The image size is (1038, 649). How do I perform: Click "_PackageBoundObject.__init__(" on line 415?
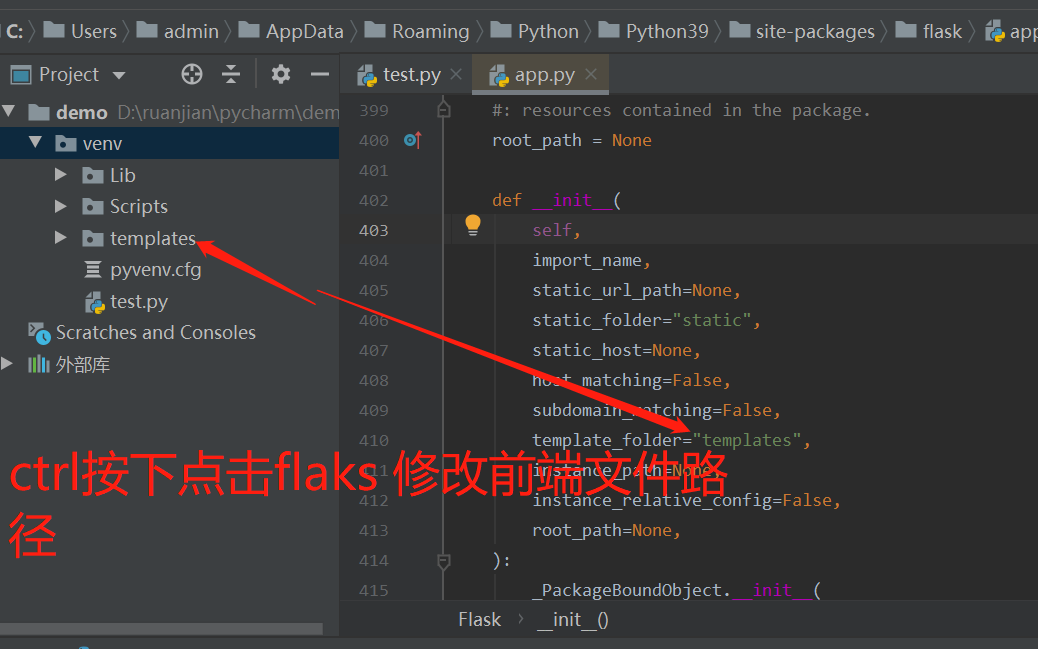point(679,590)
